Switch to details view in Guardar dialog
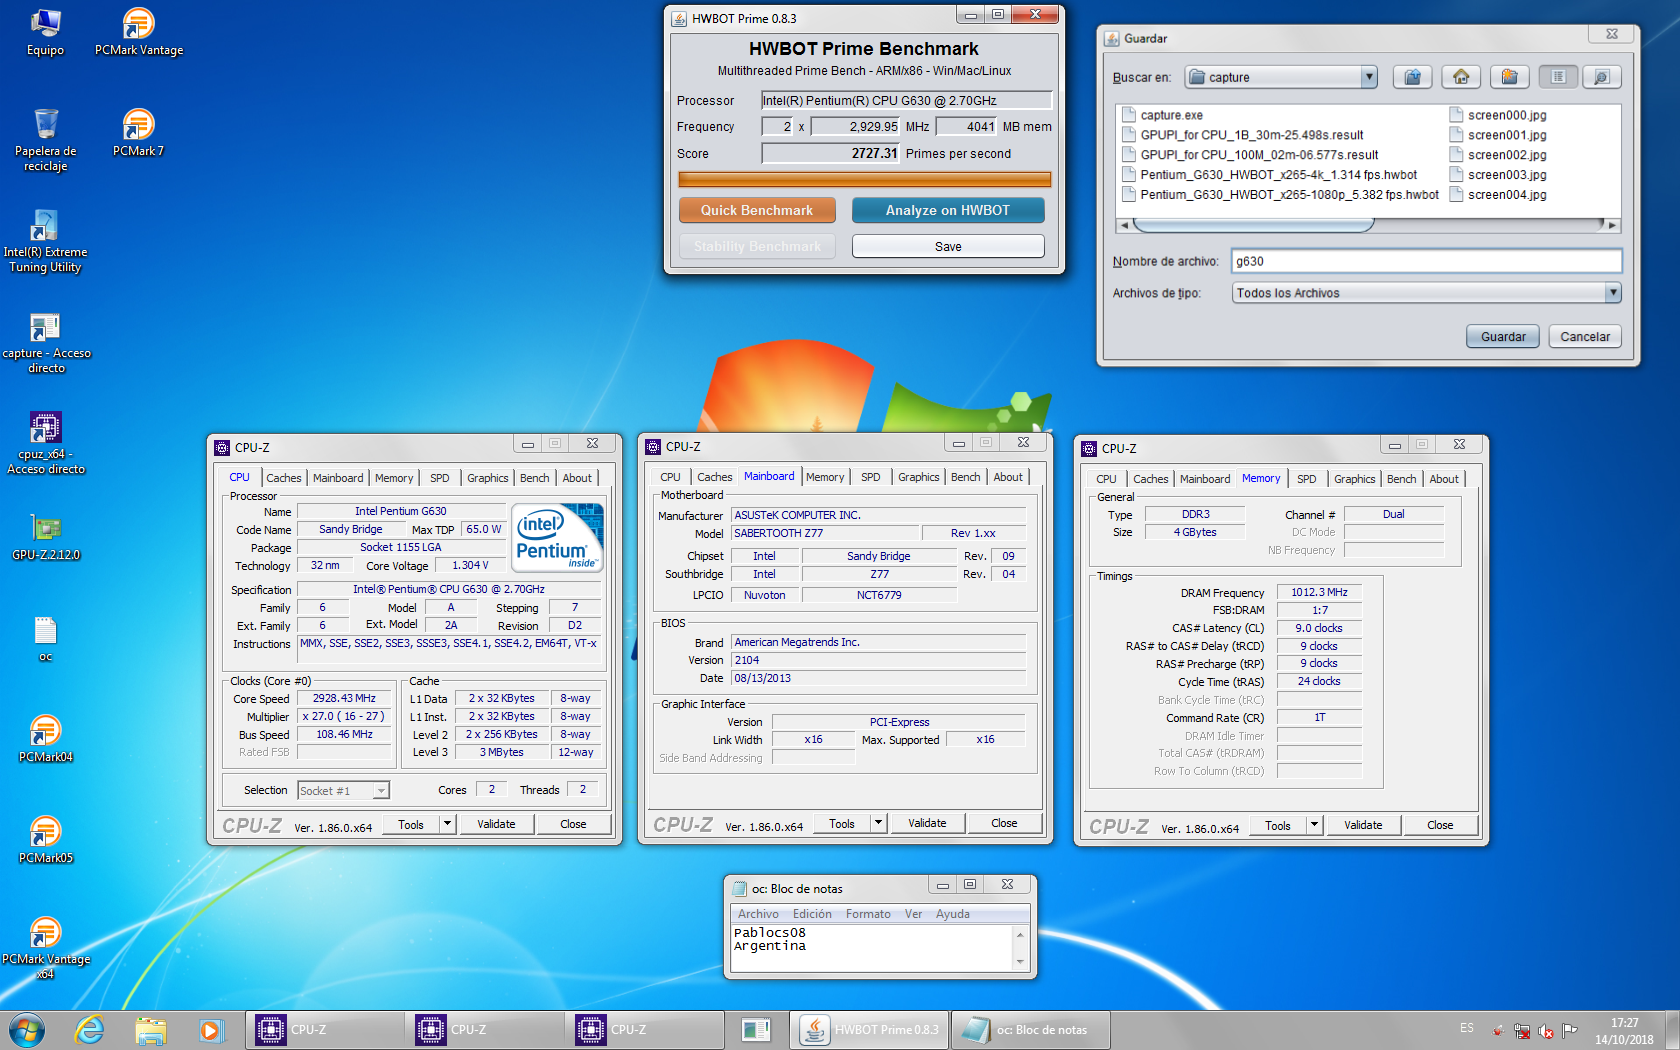 [1601, 77]
